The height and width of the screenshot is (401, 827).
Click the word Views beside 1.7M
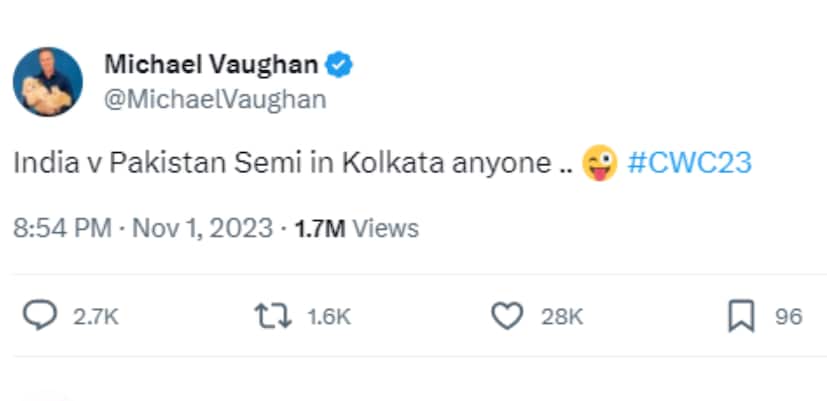click(386, 228)
